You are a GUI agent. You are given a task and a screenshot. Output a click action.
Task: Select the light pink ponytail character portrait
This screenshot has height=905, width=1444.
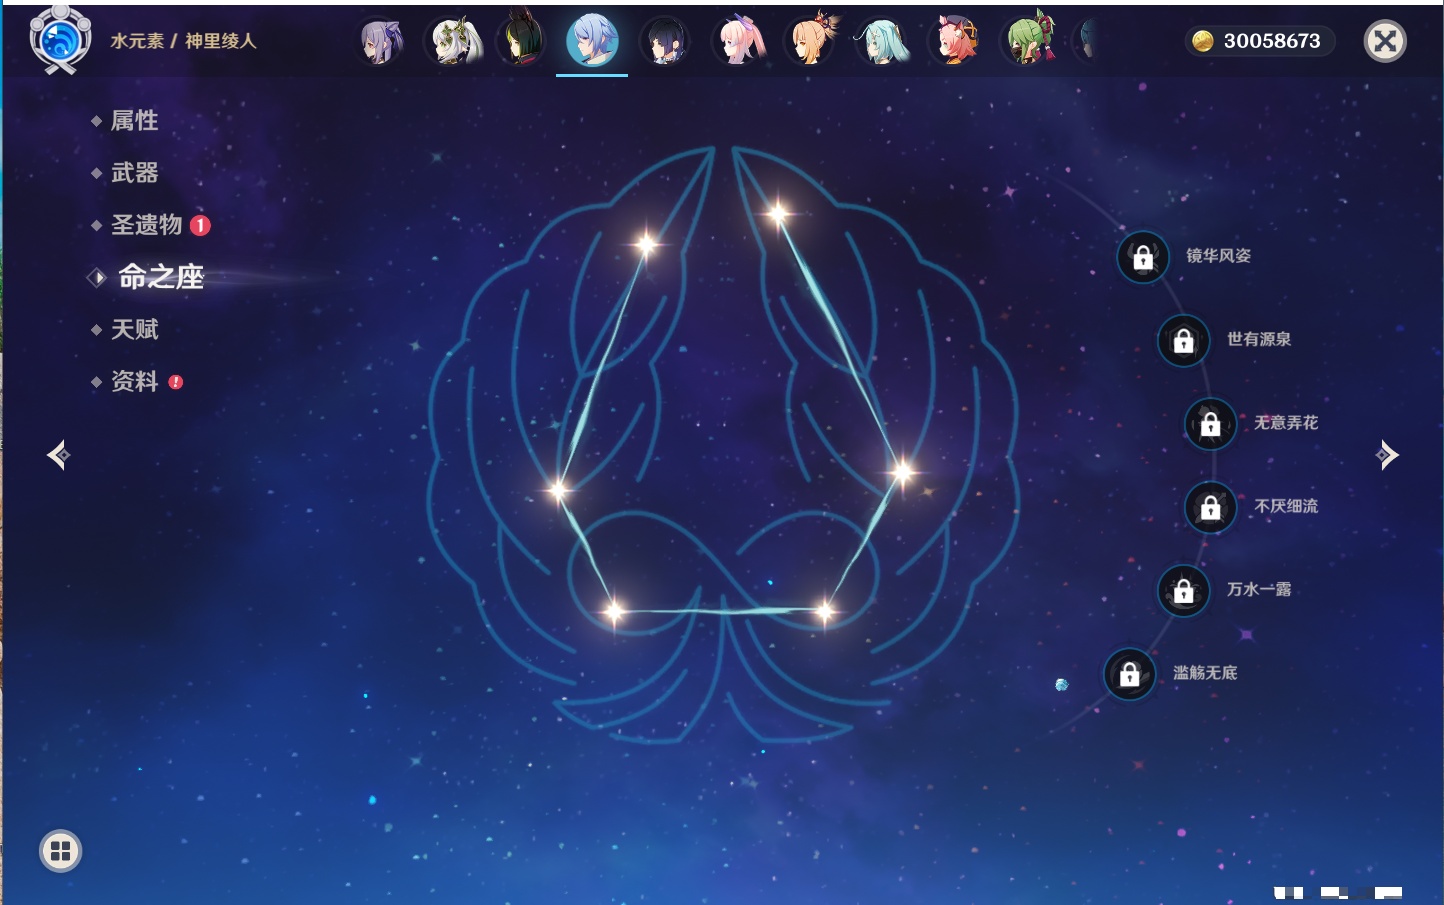pos(740,42)
